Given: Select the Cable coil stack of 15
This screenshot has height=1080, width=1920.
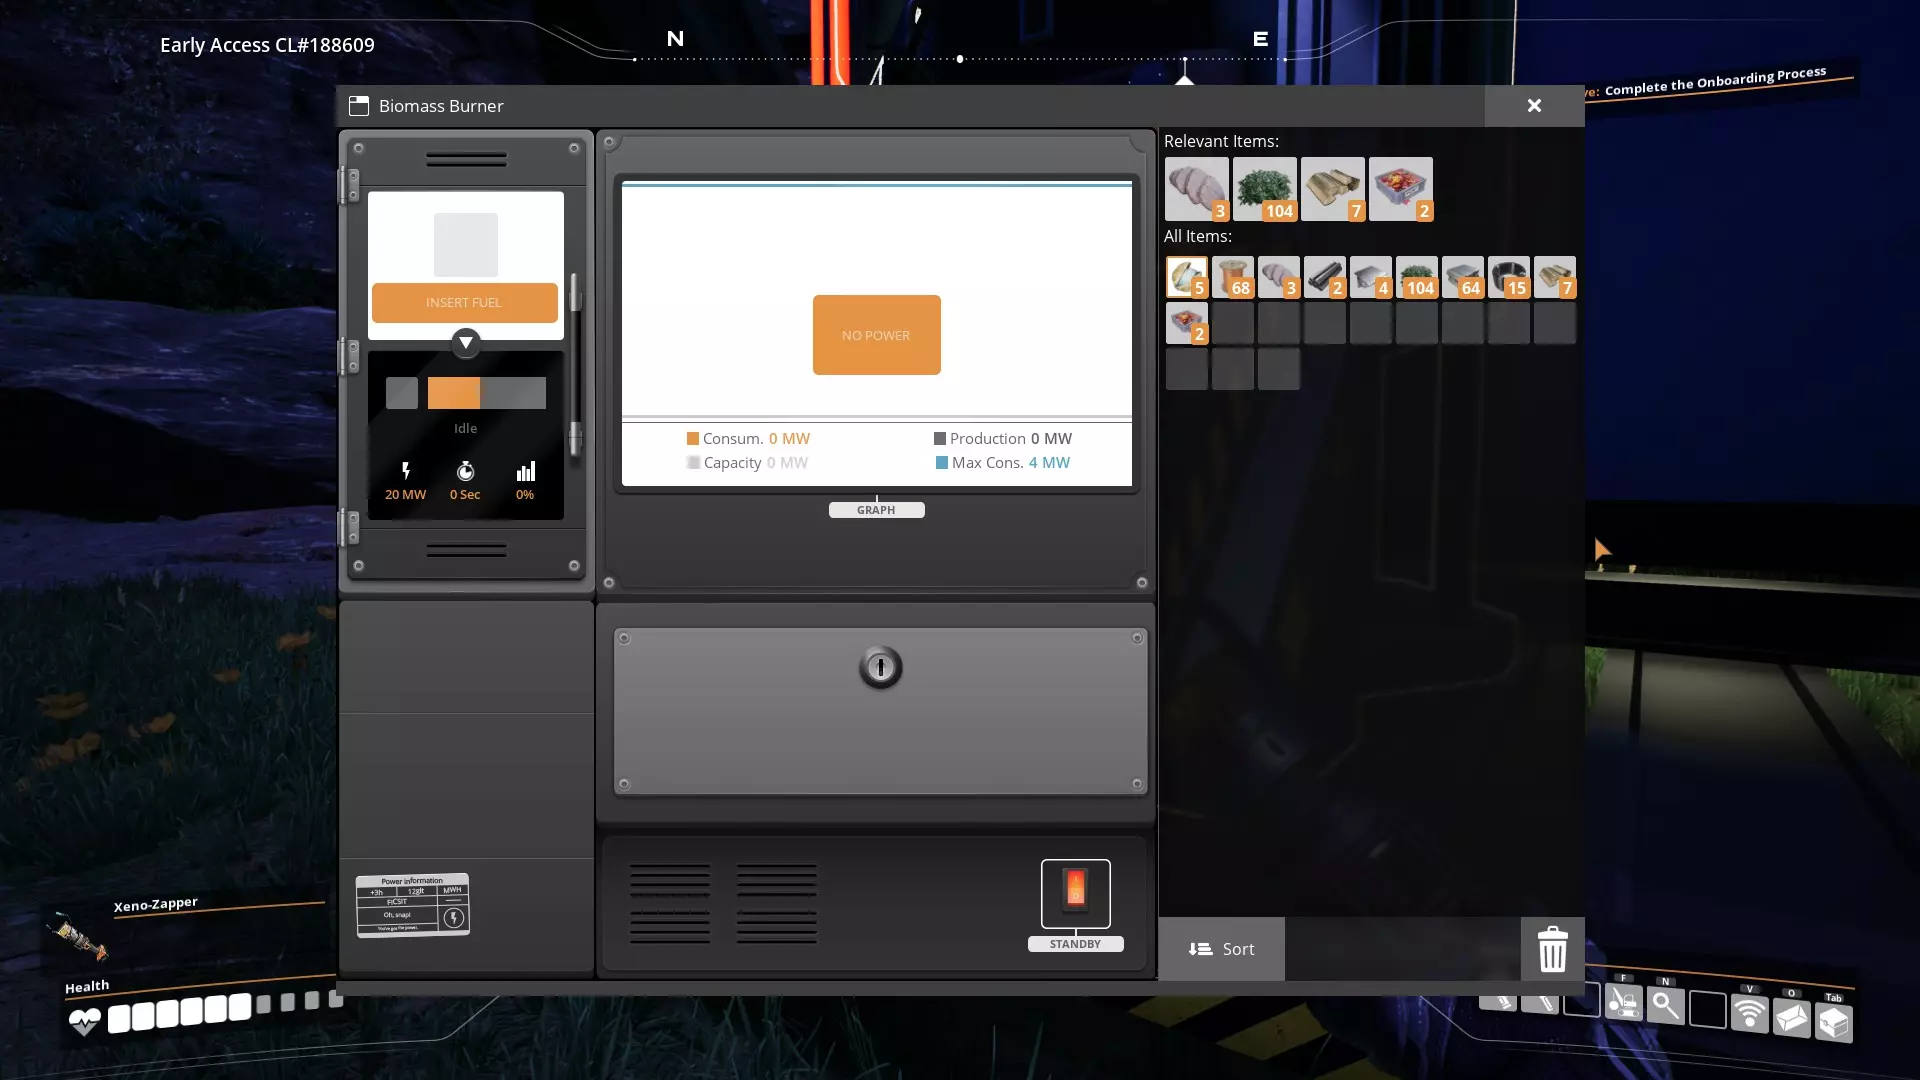Looking at the screenshot, I should point(1508,277).
